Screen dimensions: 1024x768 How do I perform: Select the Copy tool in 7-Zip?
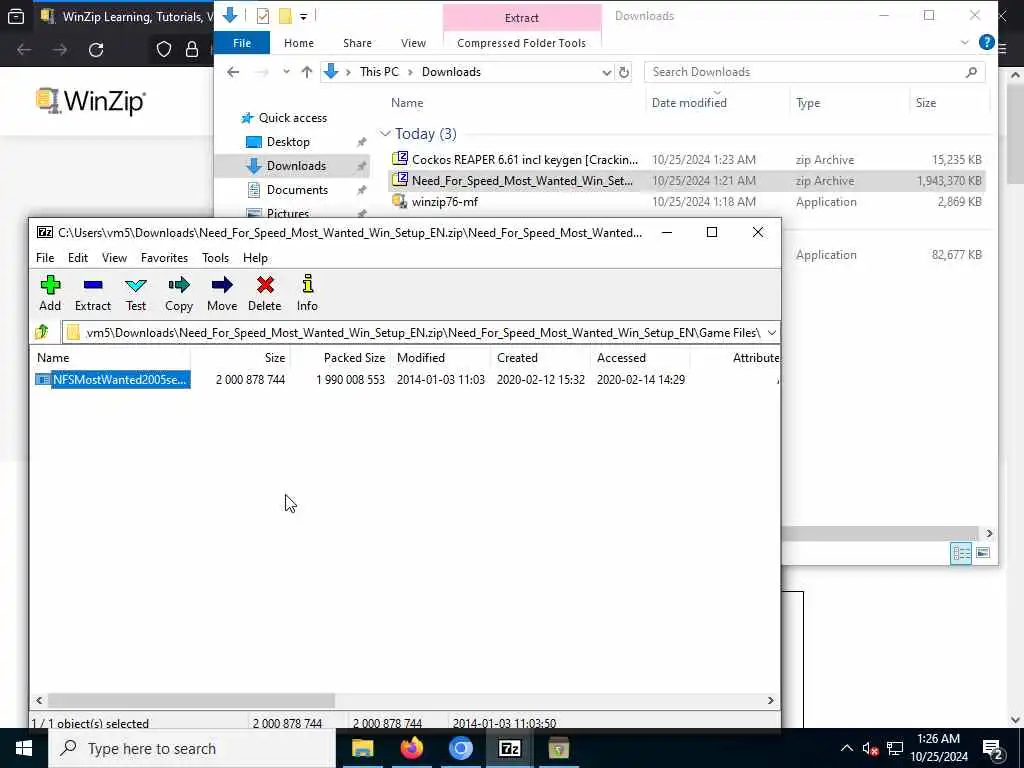point(178,293)
